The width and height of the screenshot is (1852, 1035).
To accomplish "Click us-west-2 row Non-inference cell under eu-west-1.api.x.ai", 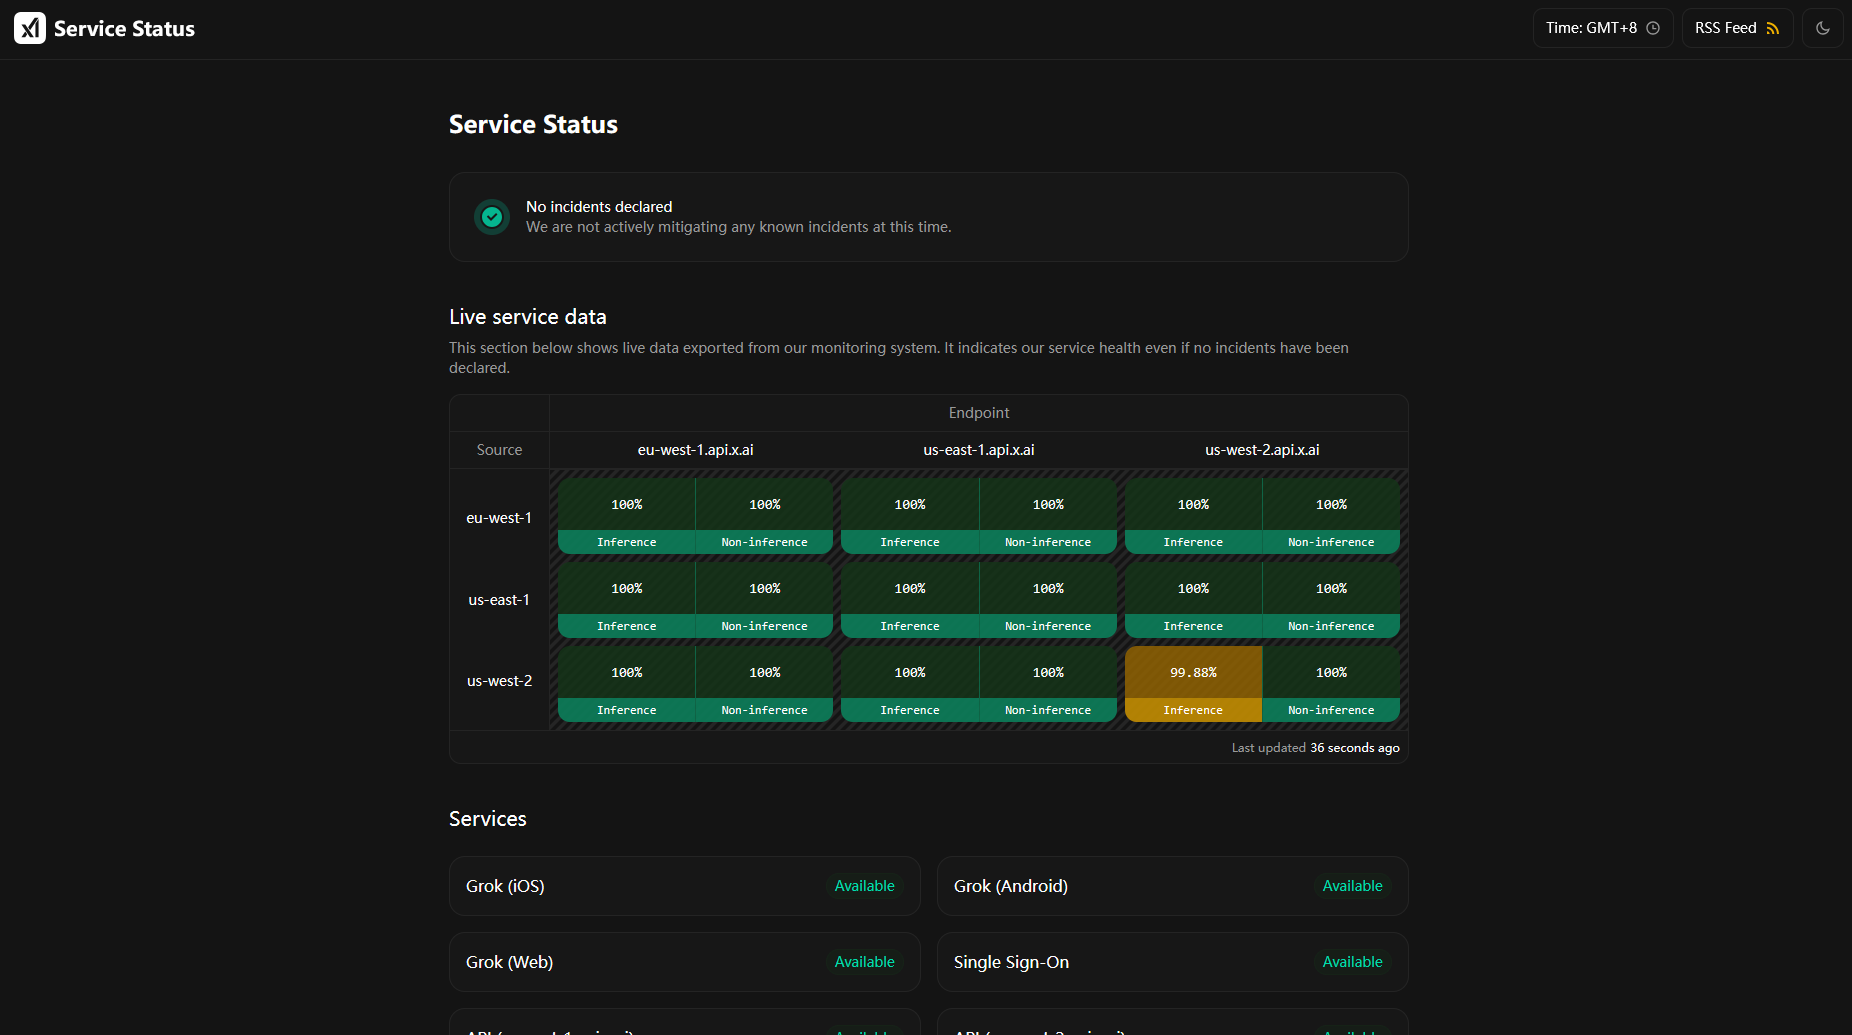I will click(x=765, y=684).
